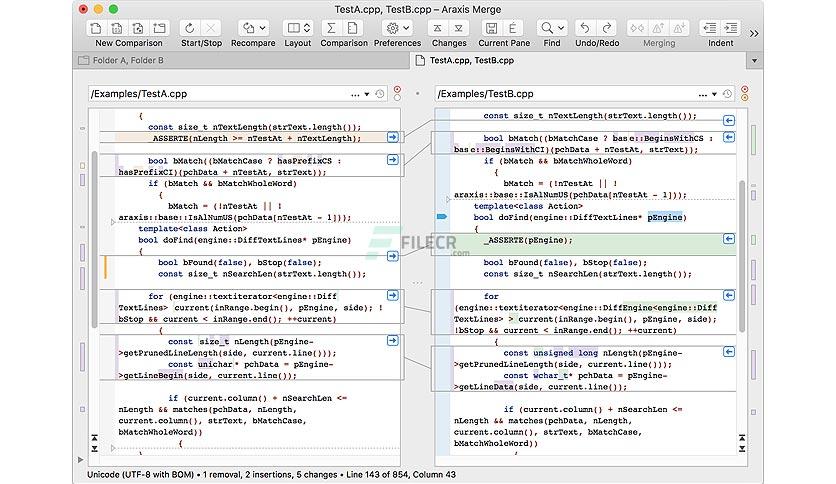
Task: Click the expand triangle at bottom-left corner
Action: (81, 459)
